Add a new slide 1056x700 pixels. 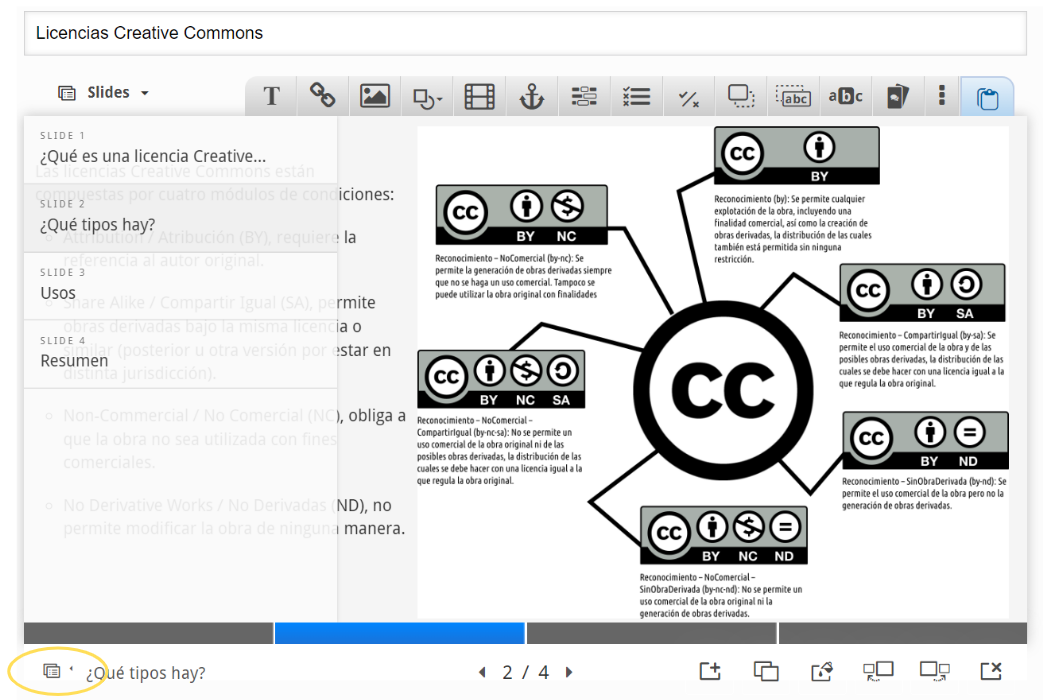[710, 671]
